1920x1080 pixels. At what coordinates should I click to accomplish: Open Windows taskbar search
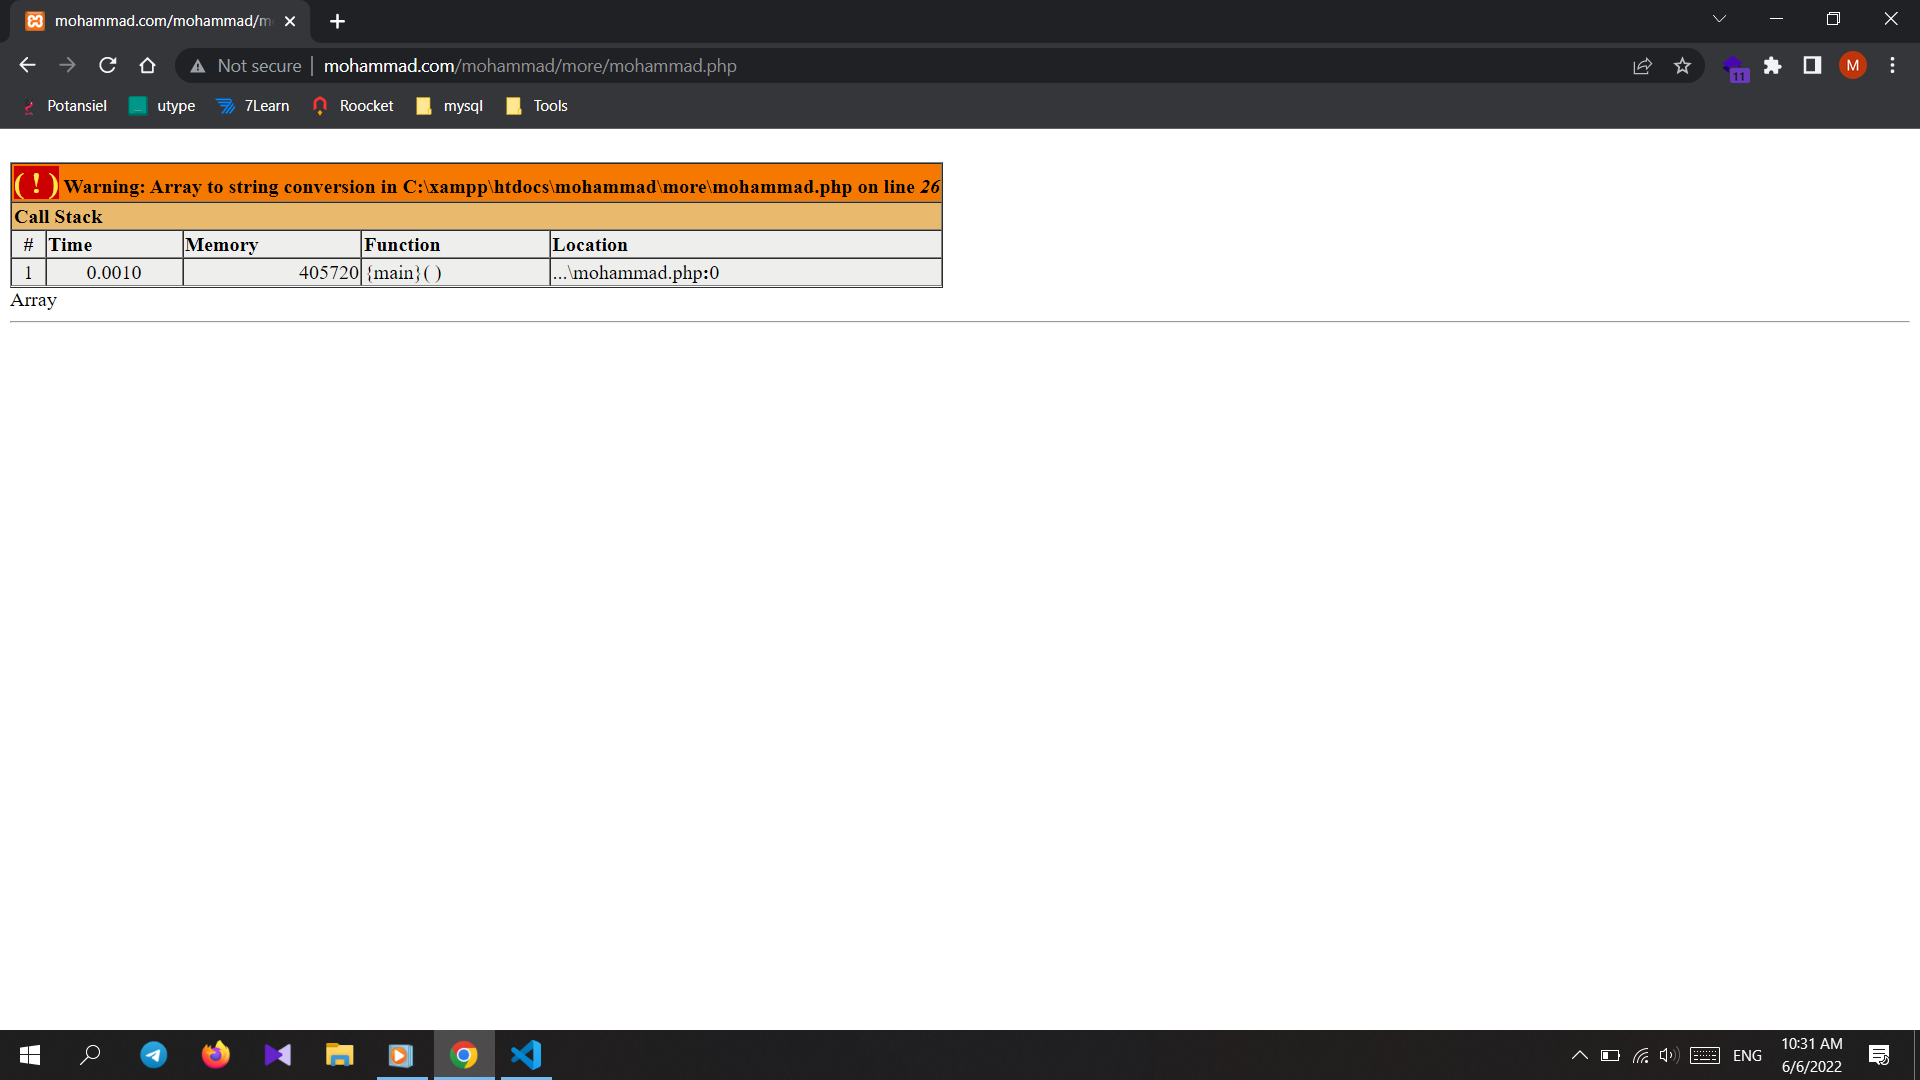91,1055
